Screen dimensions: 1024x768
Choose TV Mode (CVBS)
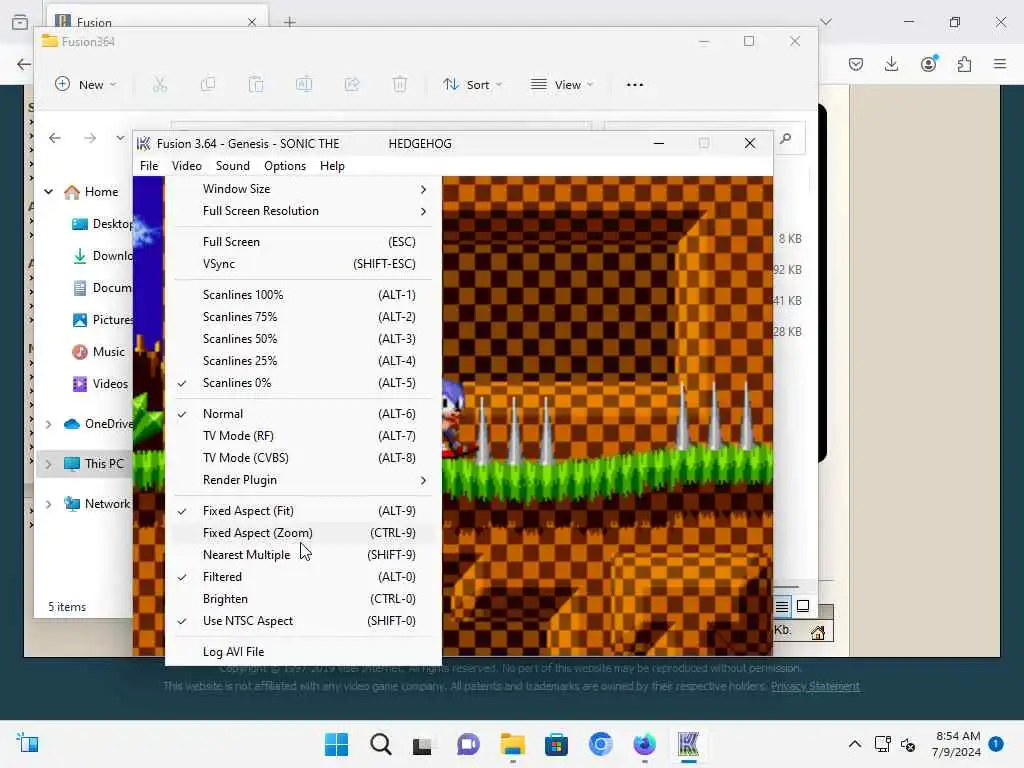point(304,458)
